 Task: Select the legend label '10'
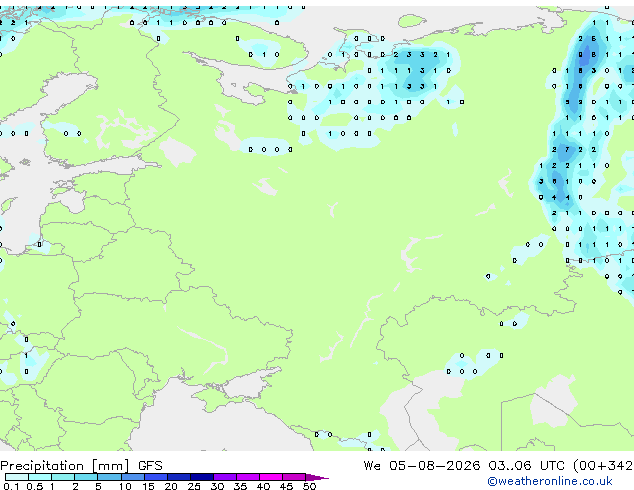coord(125,486)
